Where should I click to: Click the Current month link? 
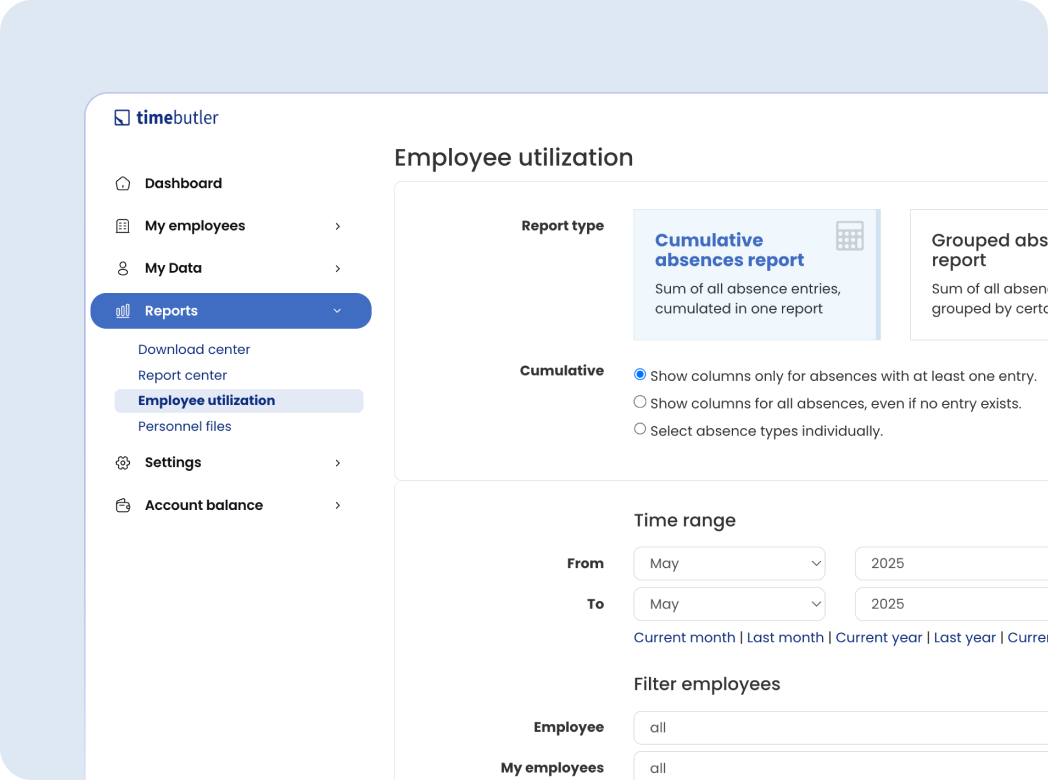pyautogui.click(x=684, y=638)
